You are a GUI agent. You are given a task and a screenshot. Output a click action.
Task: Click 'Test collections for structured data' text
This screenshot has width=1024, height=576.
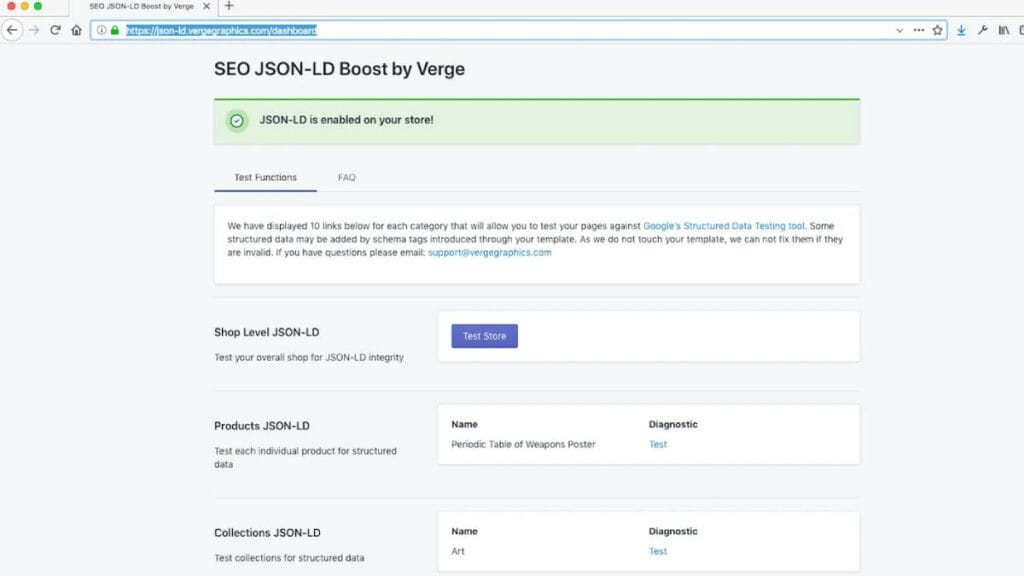click(x=289, y=558)
